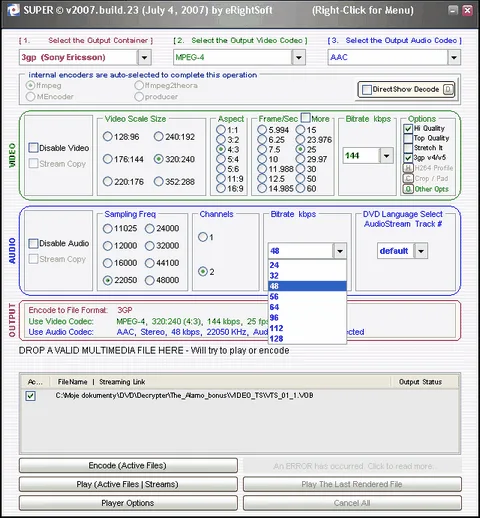This screenshot has height=518, width=480.
Task: Select video scale size 176:144
Action: 107,159
